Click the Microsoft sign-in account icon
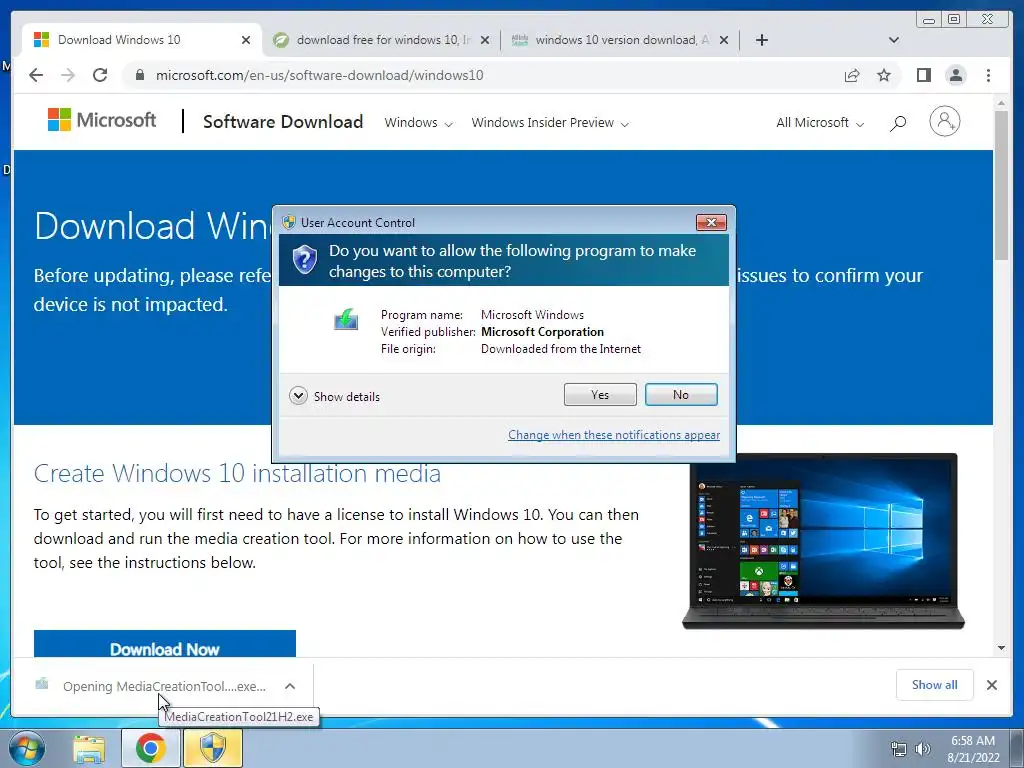1024x768 pixels. pyautogui.click(x=944, y=121)
